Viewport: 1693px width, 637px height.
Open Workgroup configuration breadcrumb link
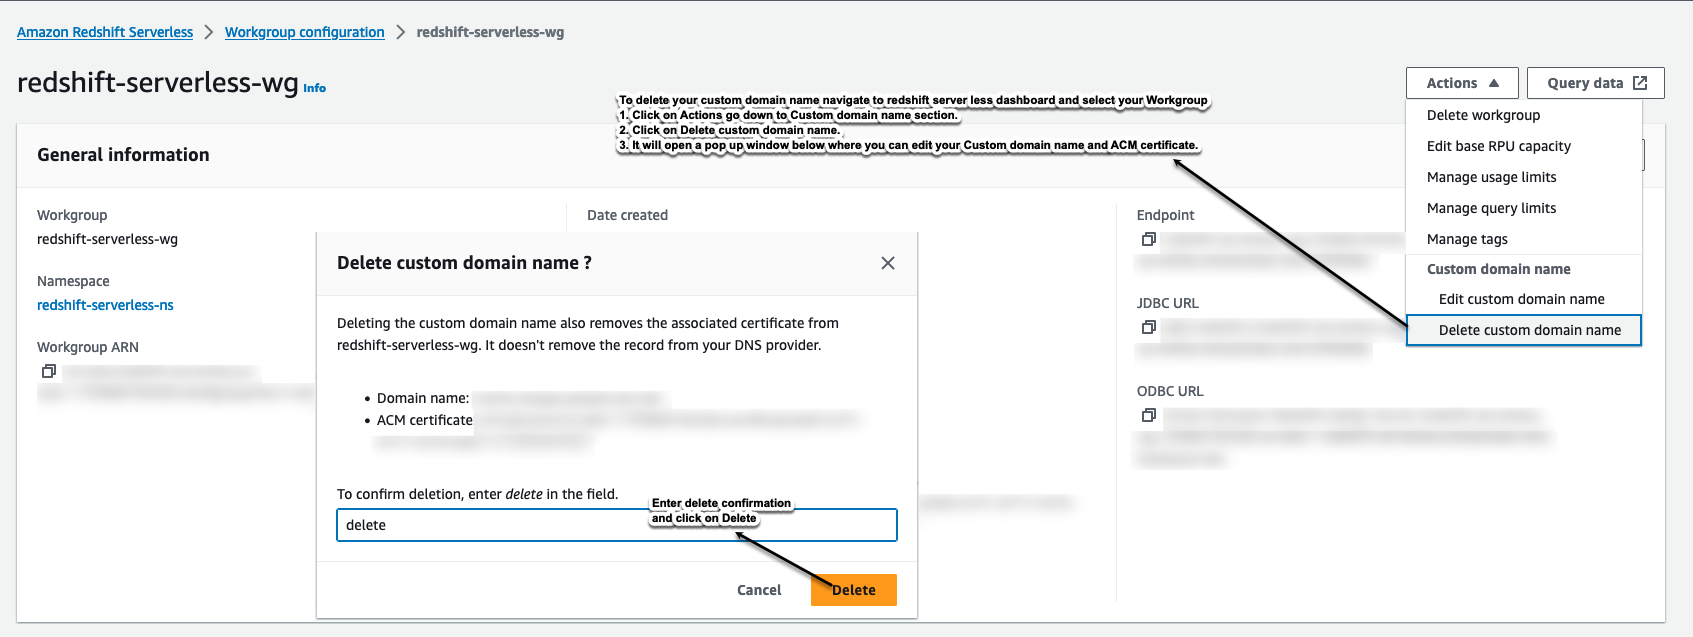click(x=305, y=32)
